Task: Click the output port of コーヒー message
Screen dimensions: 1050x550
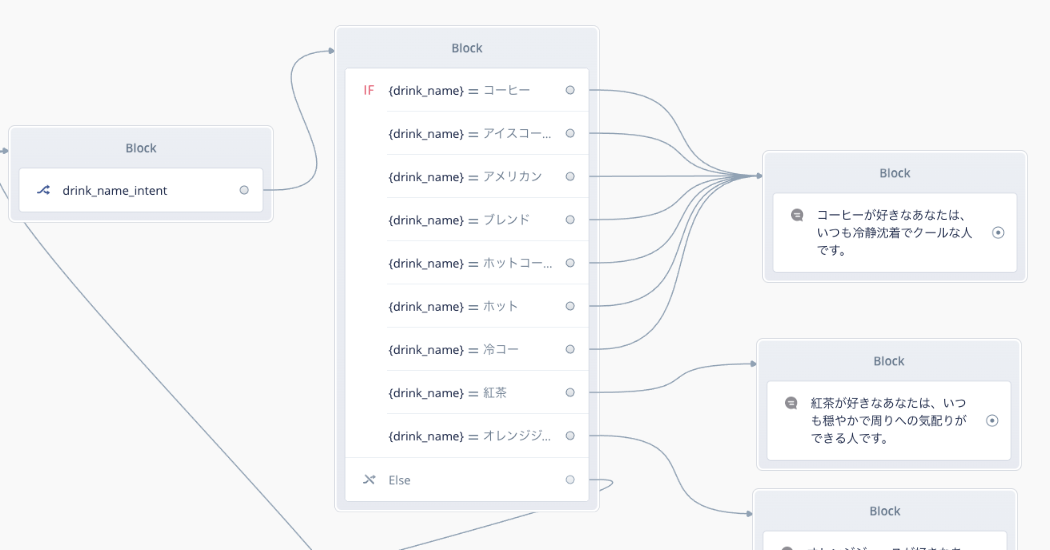Action: coord(998,232)
